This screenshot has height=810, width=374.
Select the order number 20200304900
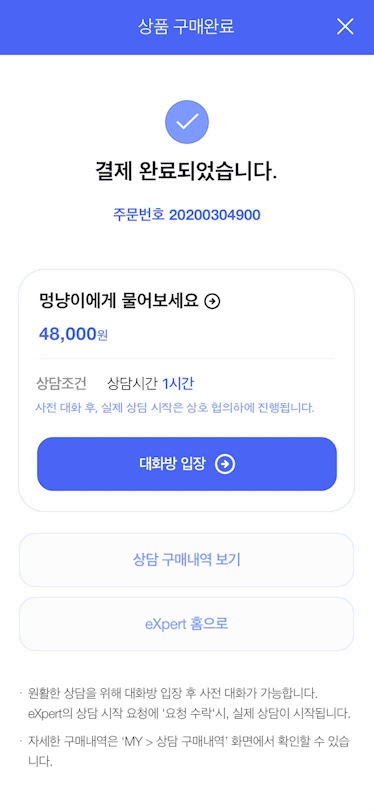point(214,215)
